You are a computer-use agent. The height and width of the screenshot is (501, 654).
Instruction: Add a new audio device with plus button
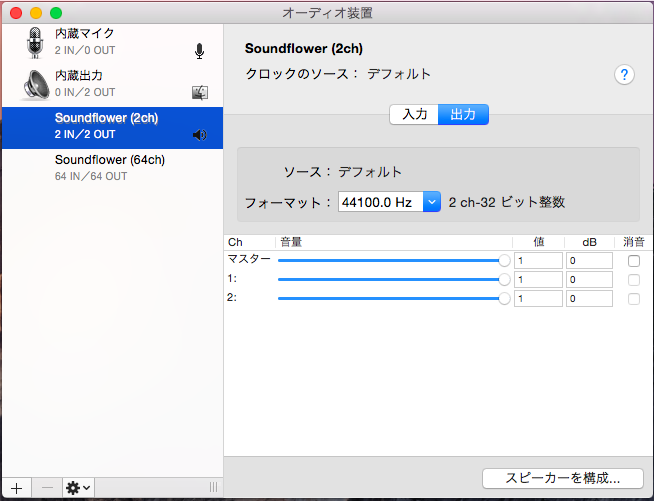coord(16,488)
